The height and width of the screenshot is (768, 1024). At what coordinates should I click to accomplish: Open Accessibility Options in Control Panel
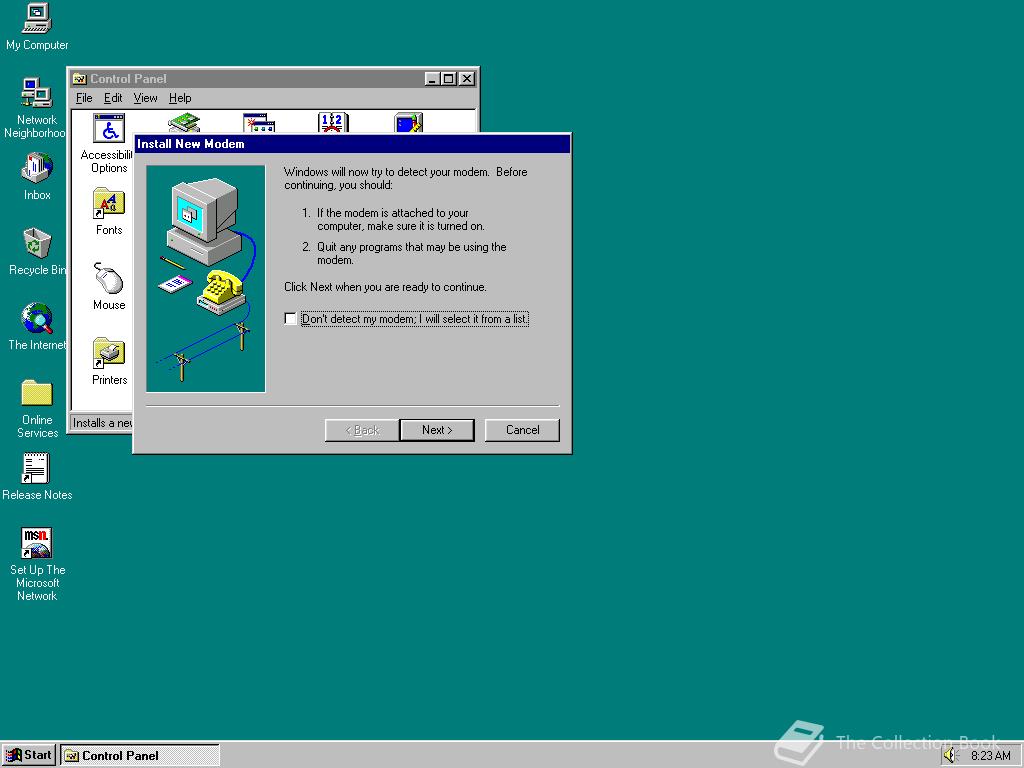tap(108, 128)
